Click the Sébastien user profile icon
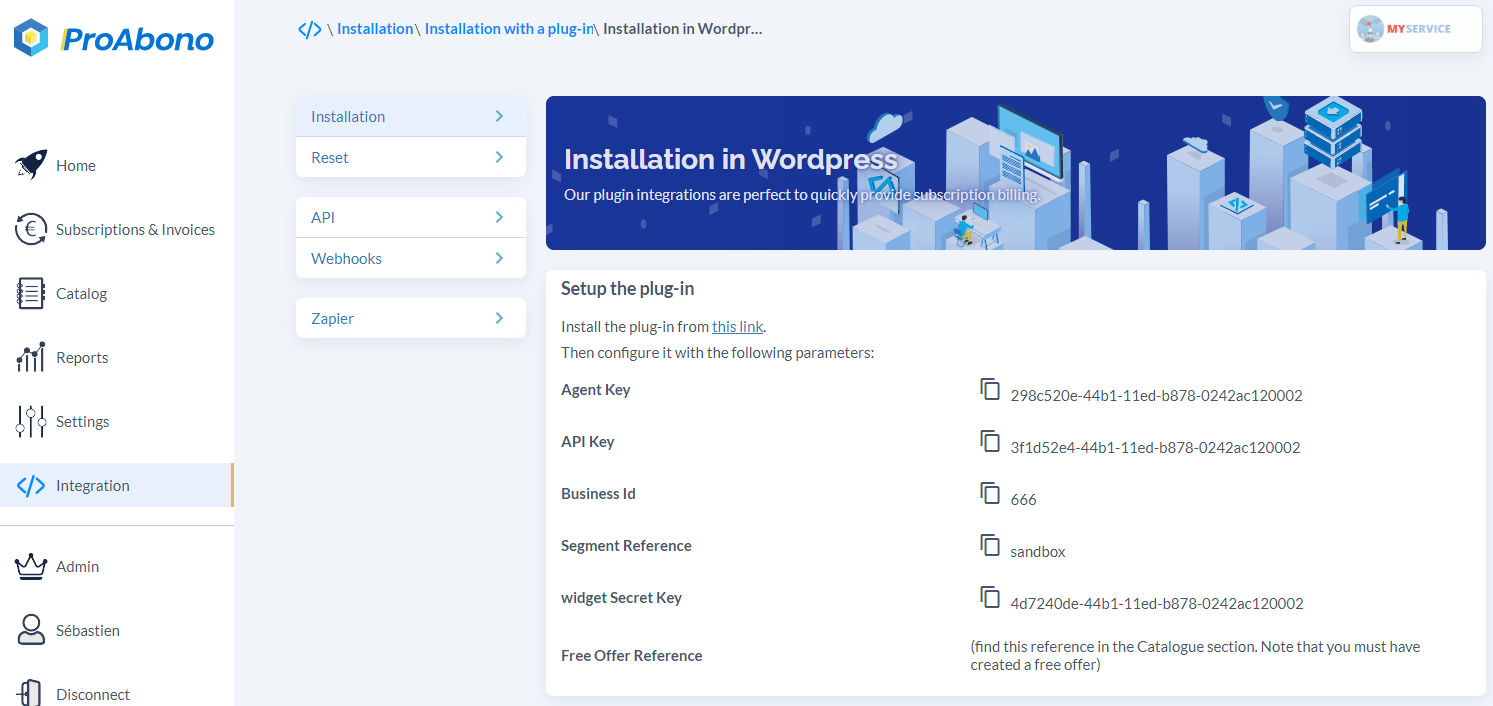1493x706 pixels. coord(31,630)
